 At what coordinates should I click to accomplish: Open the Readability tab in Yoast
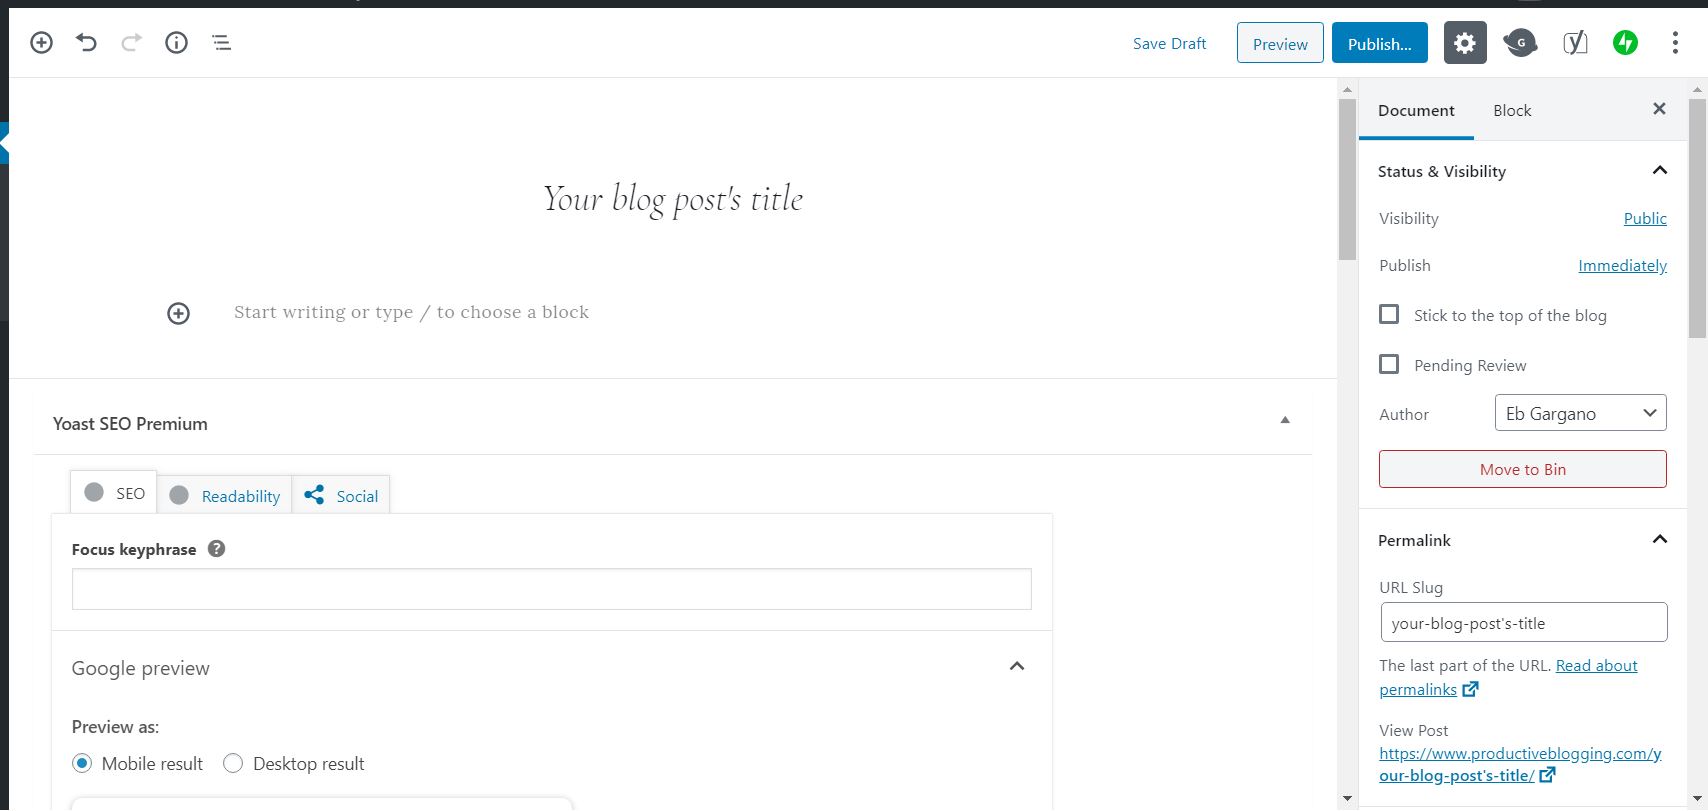pos(225,496)
